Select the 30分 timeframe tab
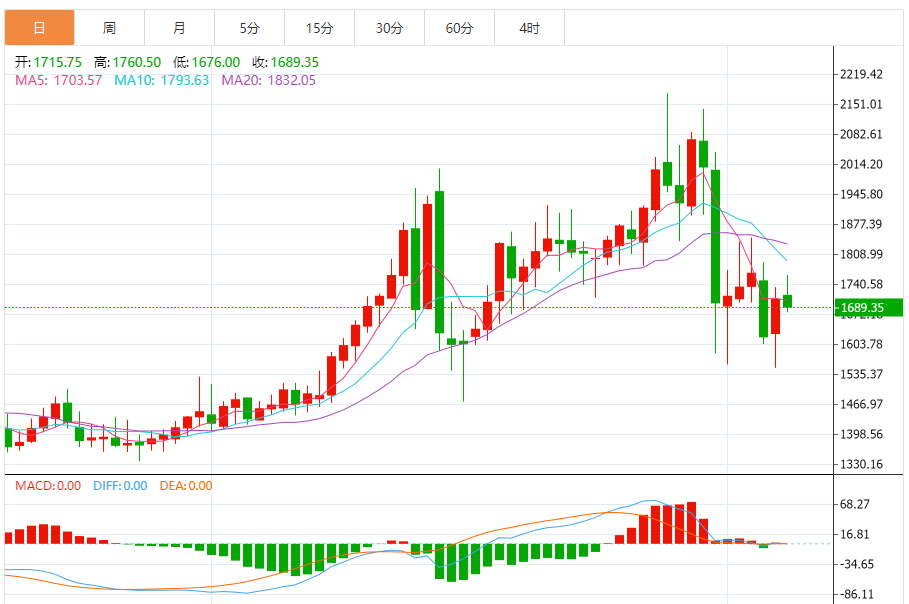The image size is (909, 604). point(389,28)
